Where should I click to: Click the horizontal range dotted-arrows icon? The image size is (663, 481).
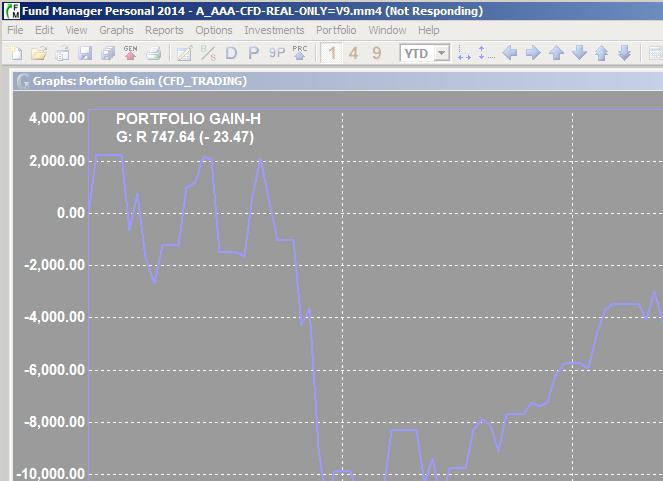[464, 54]
